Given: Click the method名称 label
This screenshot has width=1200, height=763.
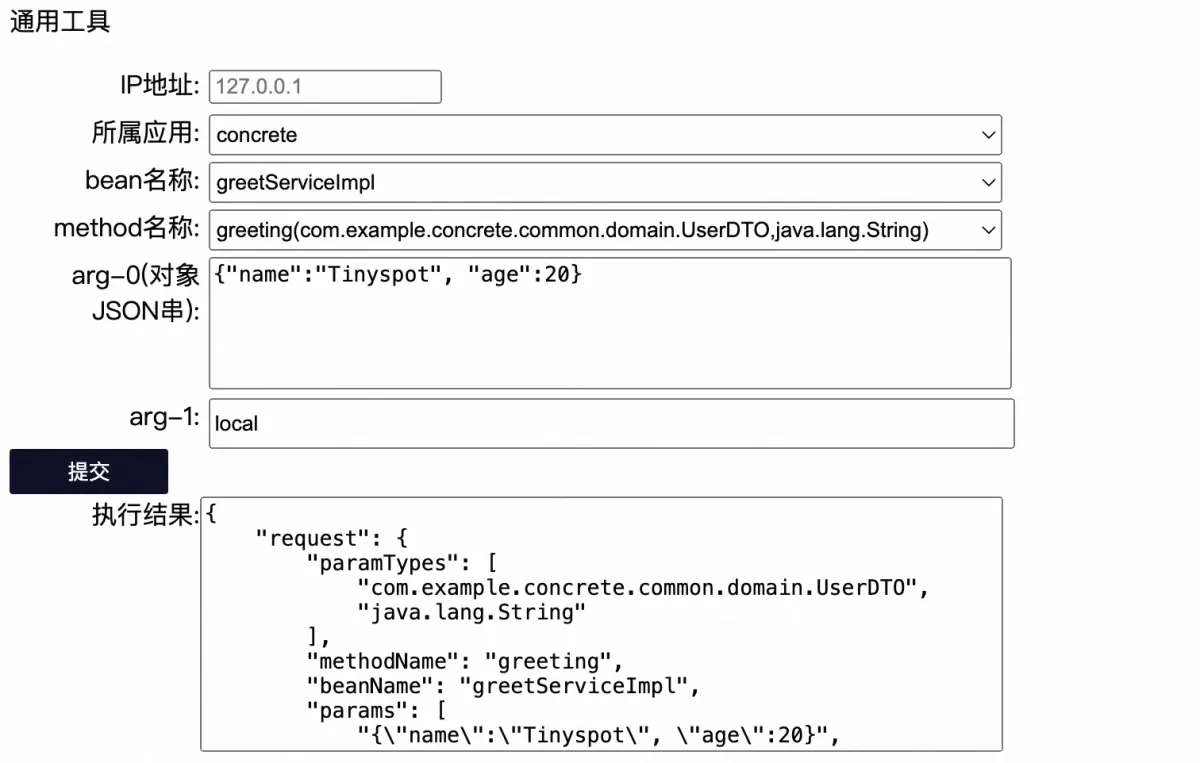Looking at the screenshot, I should 127,229.
